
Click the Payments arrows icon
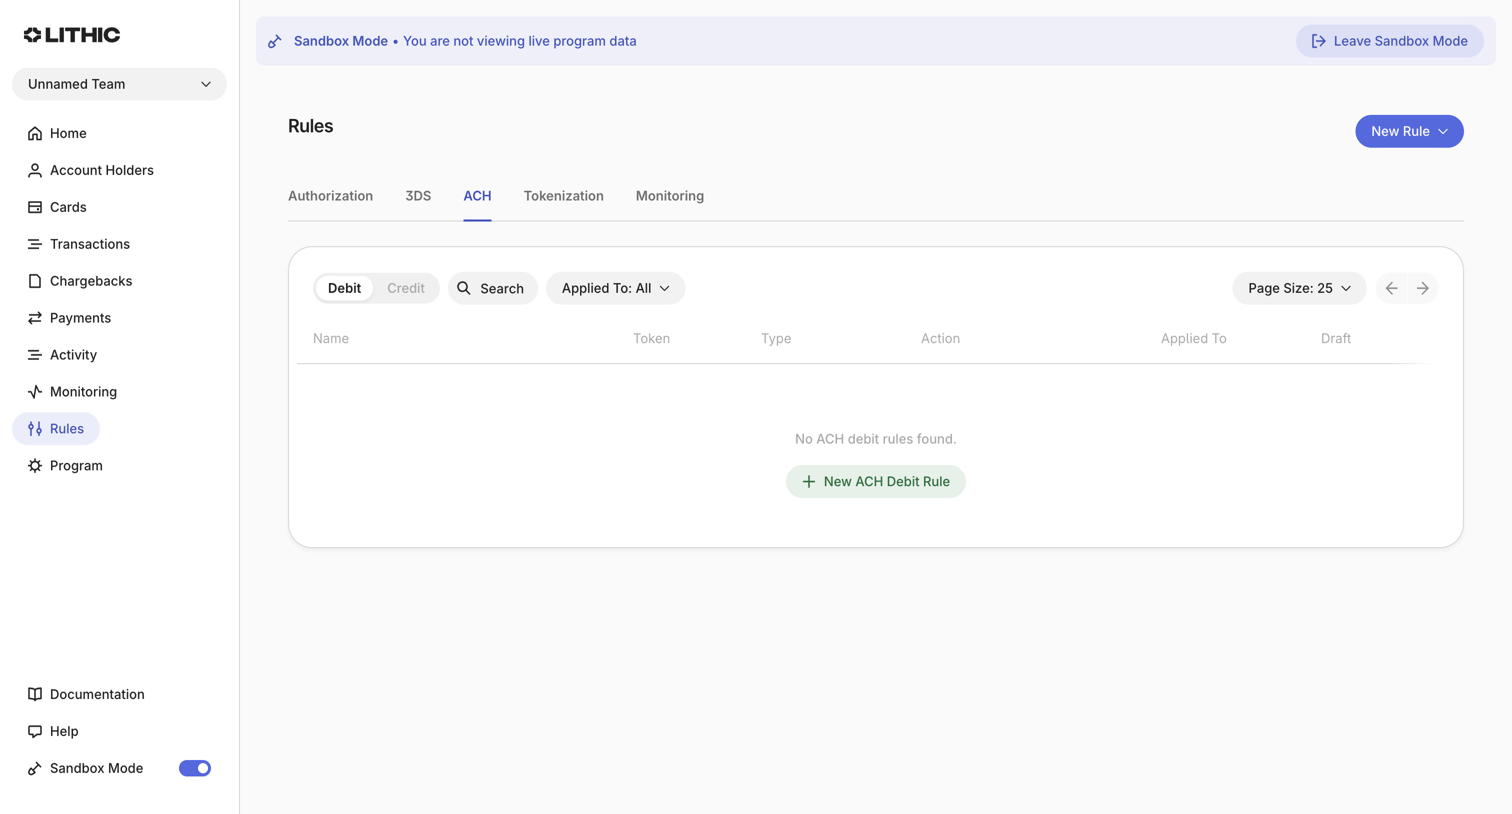point(35,318)
